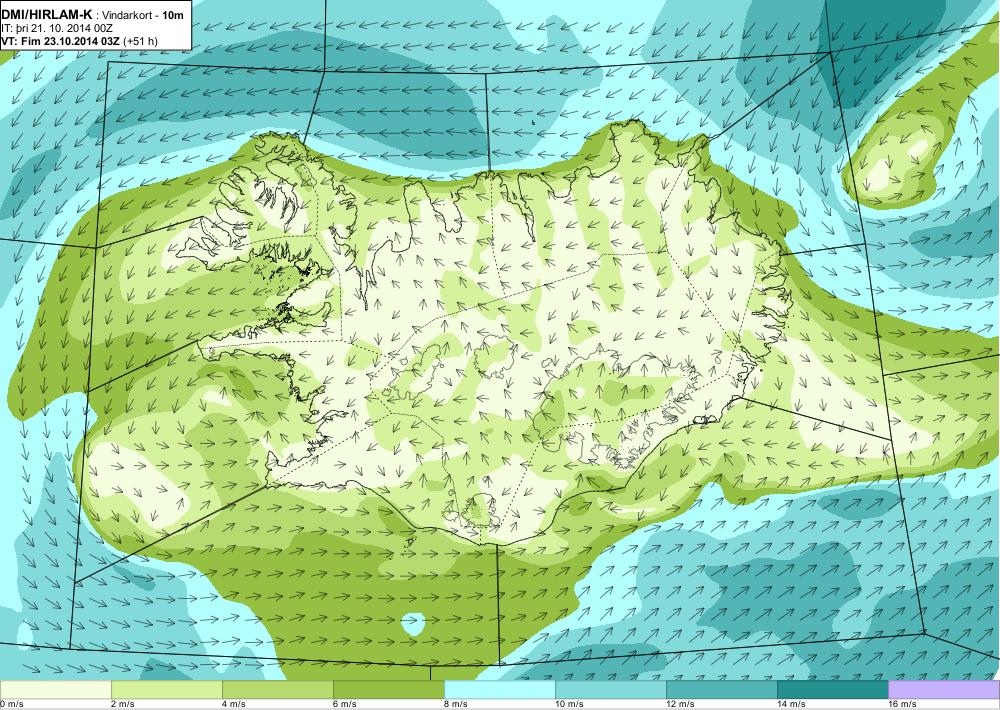Click the light cyan 8–10 m/s legend swatch
Viewport: 1000px width, 710px height.
(499, 690)
